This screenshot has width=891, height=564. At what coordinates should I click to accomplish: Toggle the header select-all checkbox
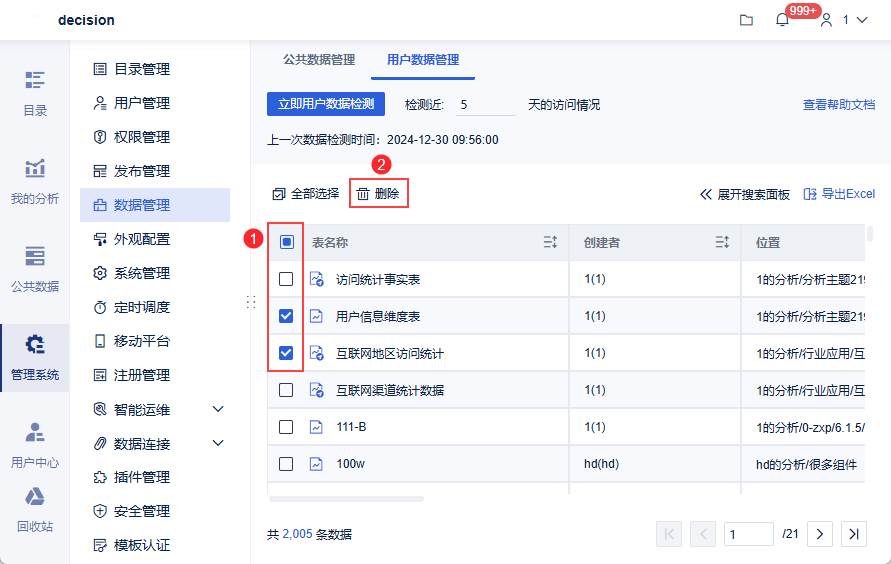(286, 242)
